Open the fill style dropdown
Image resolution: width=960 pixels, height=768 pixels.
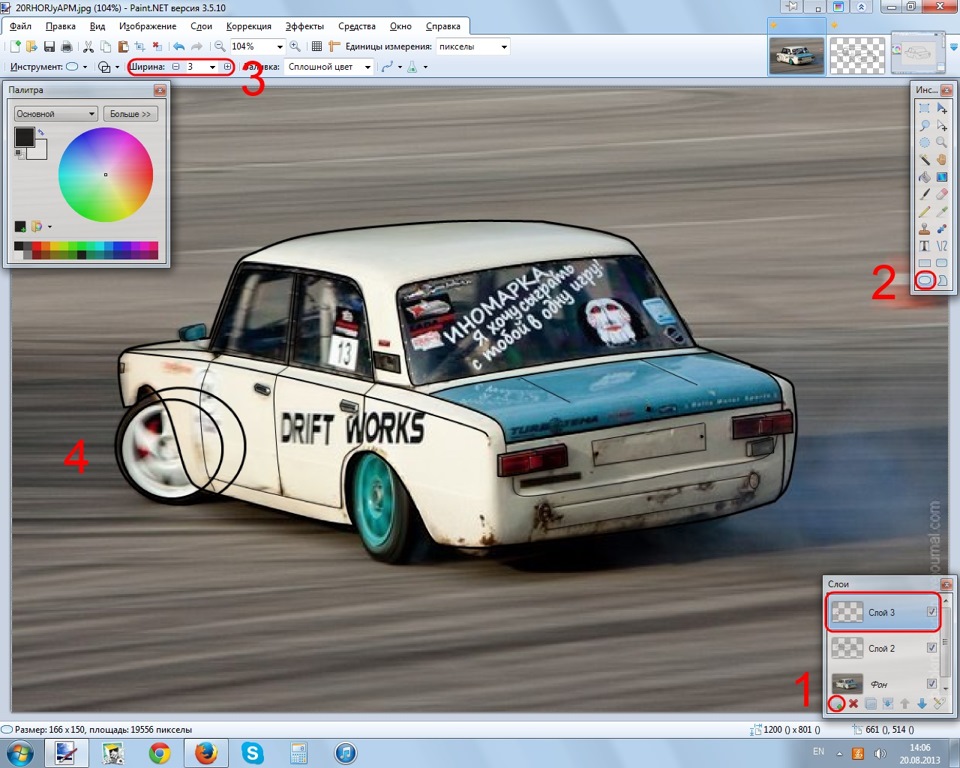(x=367, y=67)
